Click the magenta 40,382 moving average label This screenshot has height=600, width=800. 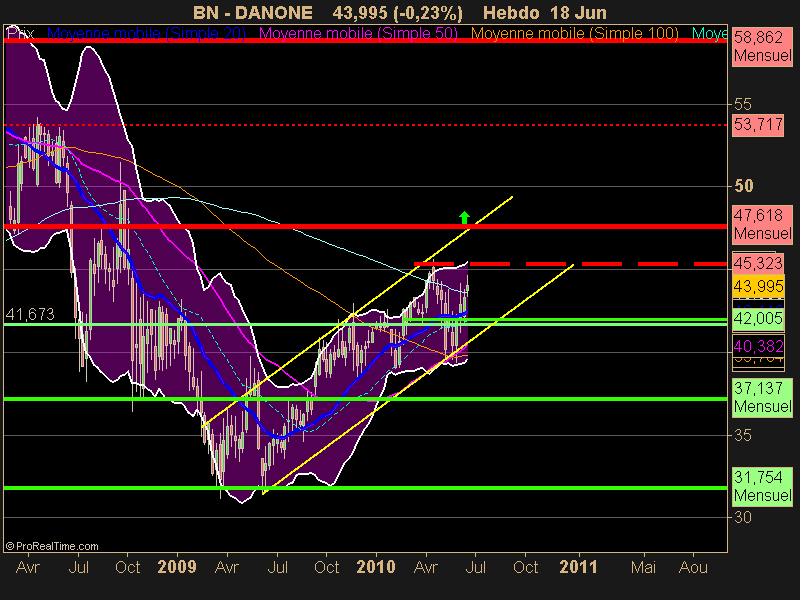(x=758, y=346)
